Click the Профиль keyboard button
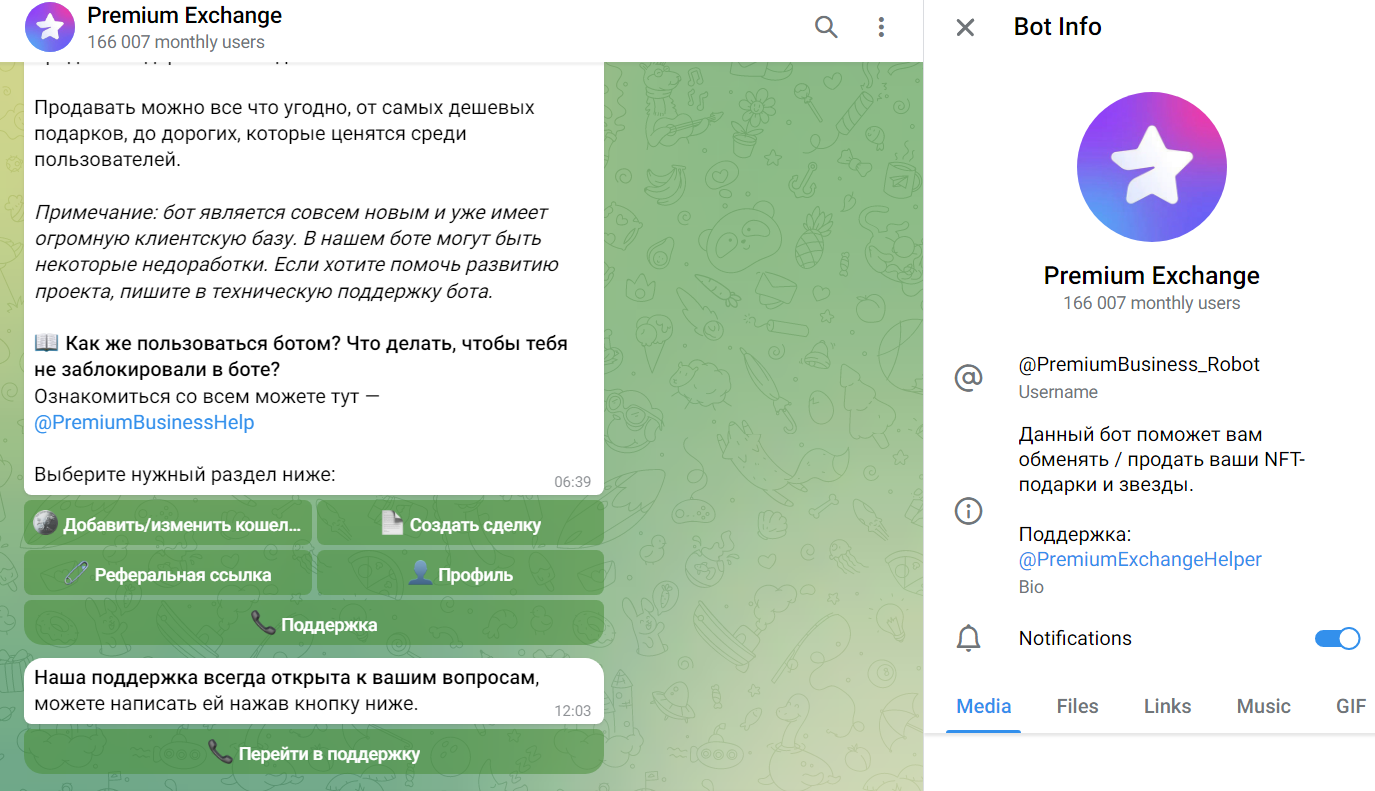The height and width of the screenshot is (791, 1375). coord(460,573)
